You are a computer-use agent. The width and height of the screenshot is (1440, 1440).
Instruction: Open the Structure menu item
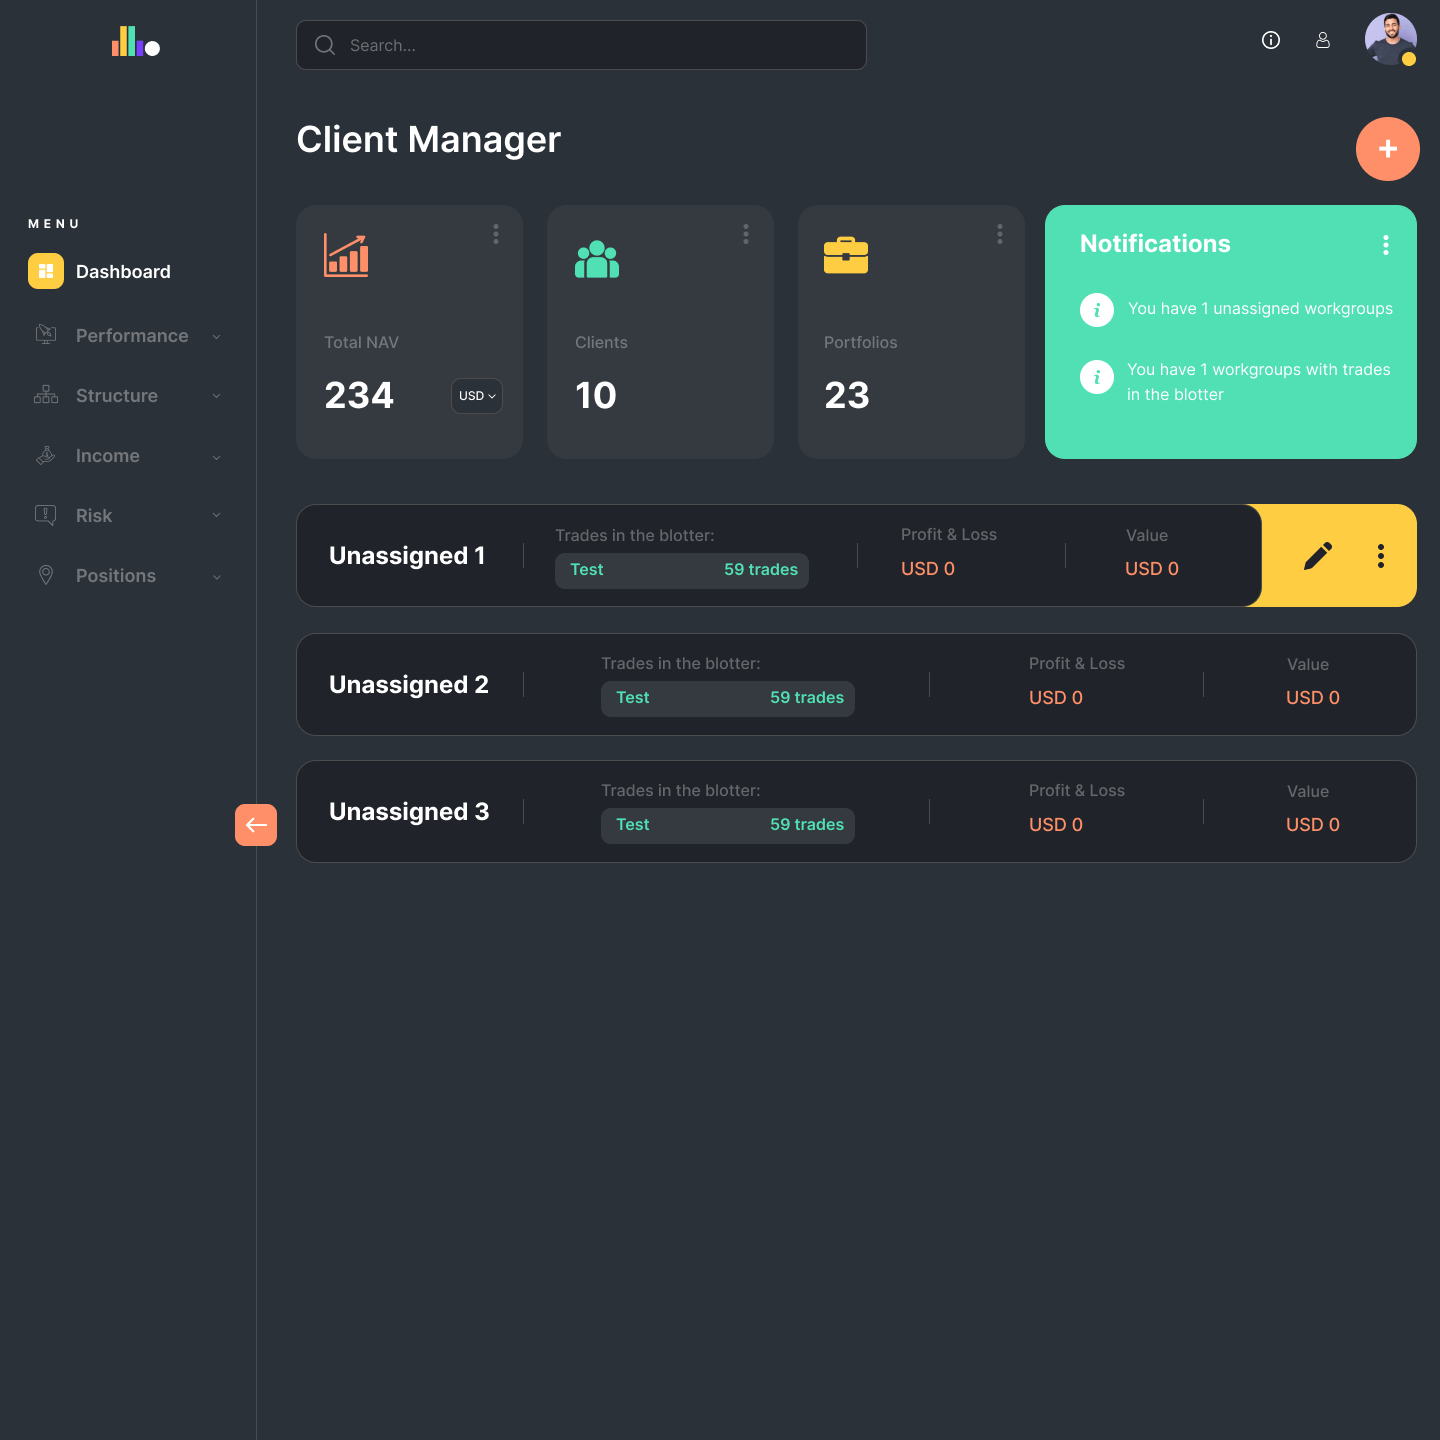117,396
